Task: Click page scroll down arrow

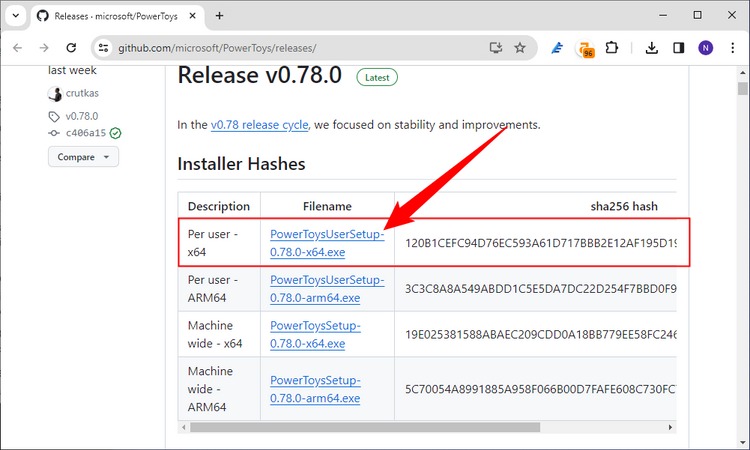Action: click(742, 442)
